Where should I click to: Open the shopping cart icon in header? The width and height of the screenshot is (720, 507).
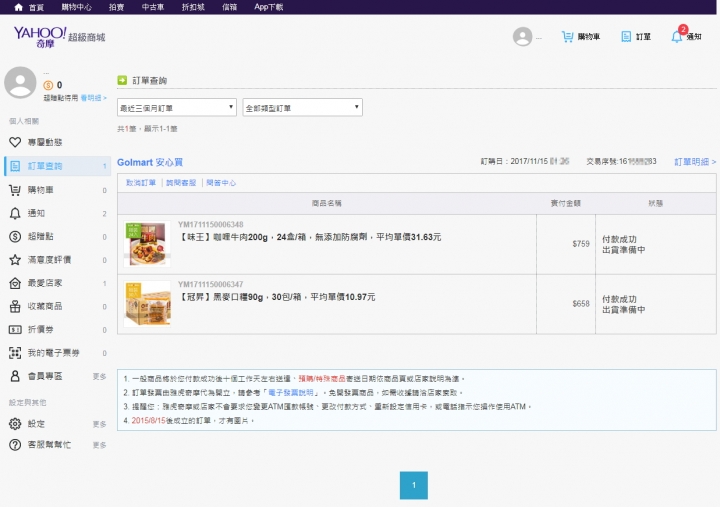pyautogui.click(x=568, y=37)
